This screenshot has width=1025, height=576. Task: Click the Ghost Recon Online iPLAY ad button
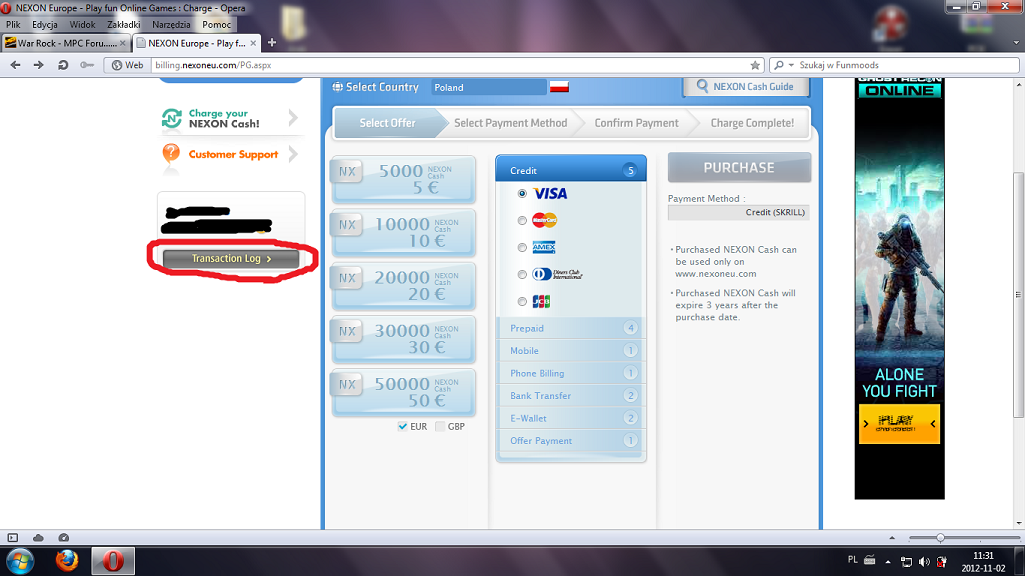point(899,424)
